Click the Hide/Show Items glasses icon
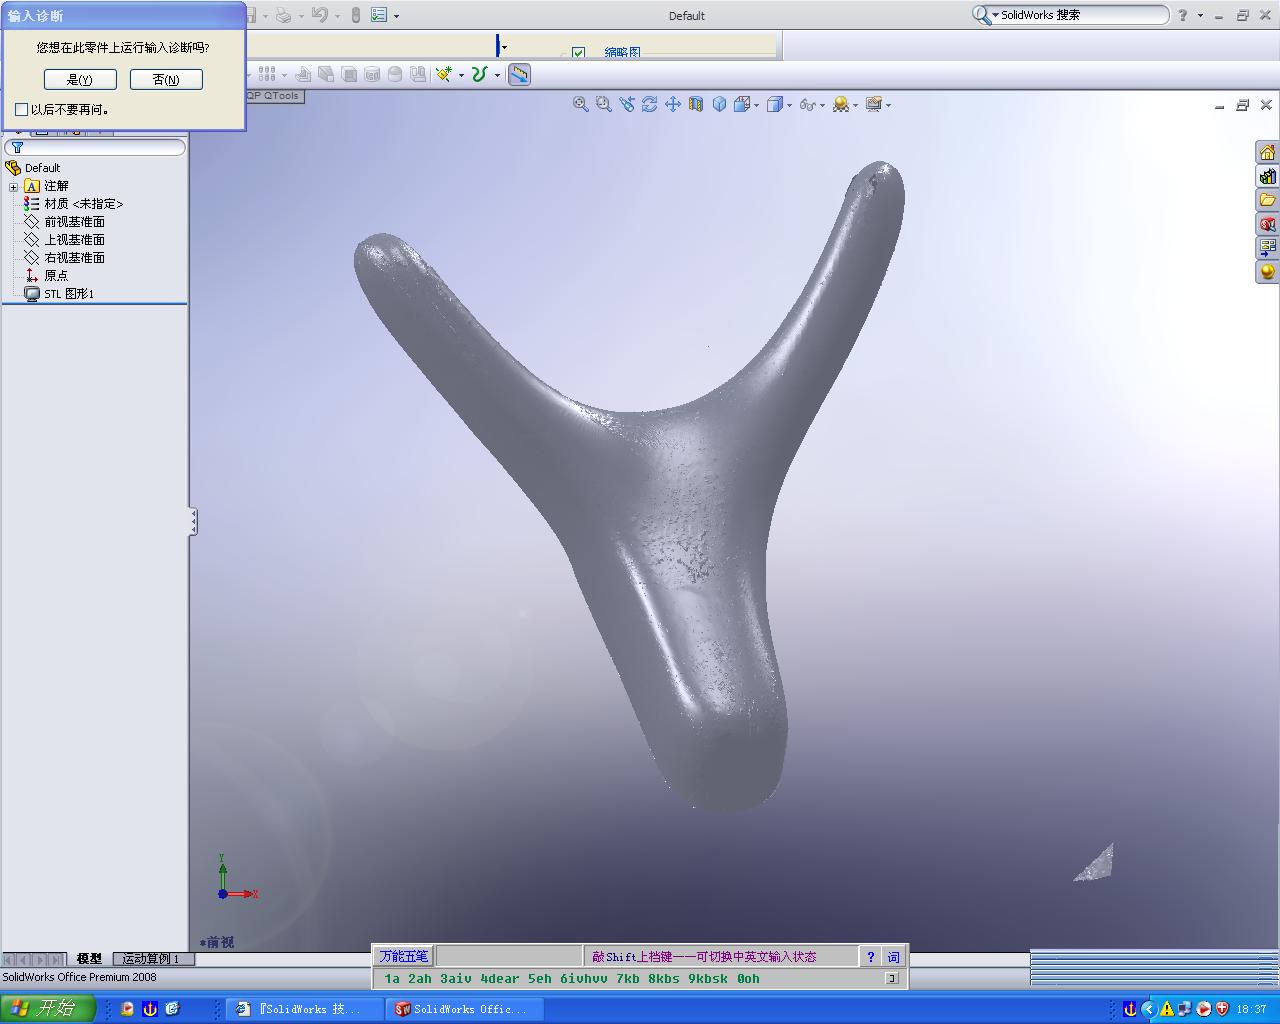The image size is (1280, 1024). (808, 104)
